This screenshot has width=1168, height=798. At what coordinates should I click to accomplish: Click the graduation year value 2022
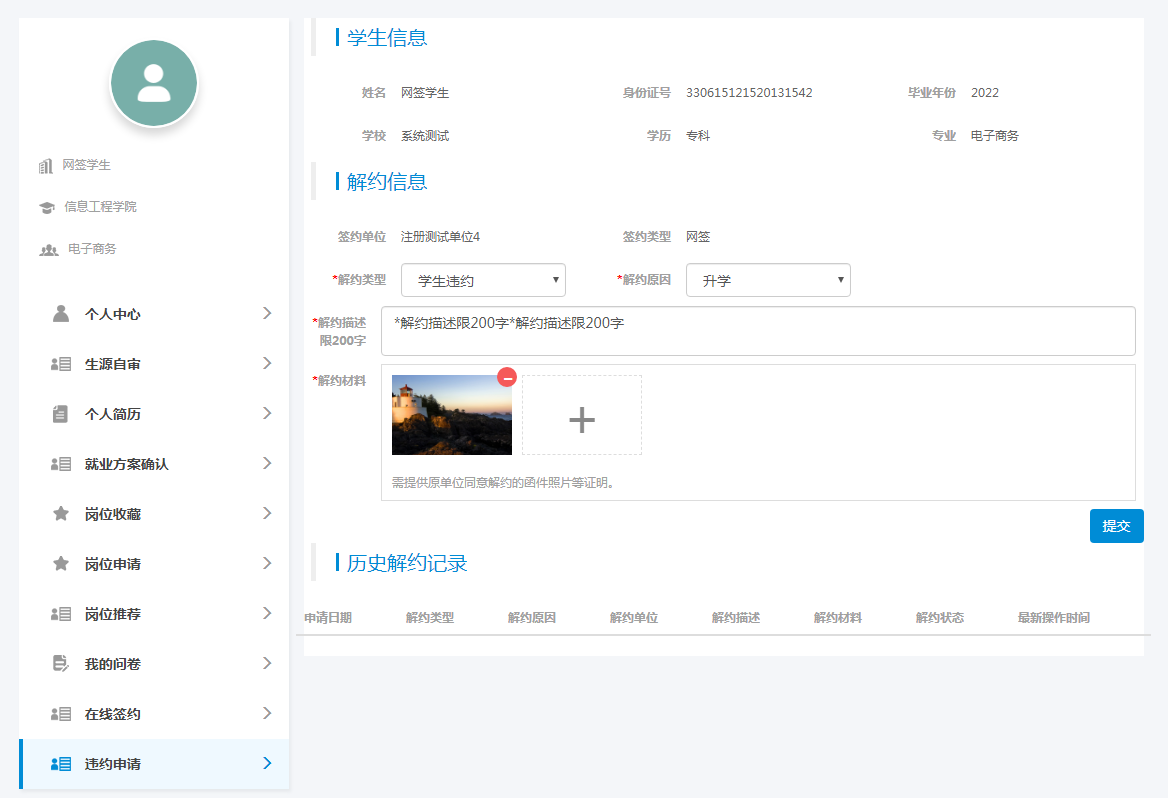[985, 92]
